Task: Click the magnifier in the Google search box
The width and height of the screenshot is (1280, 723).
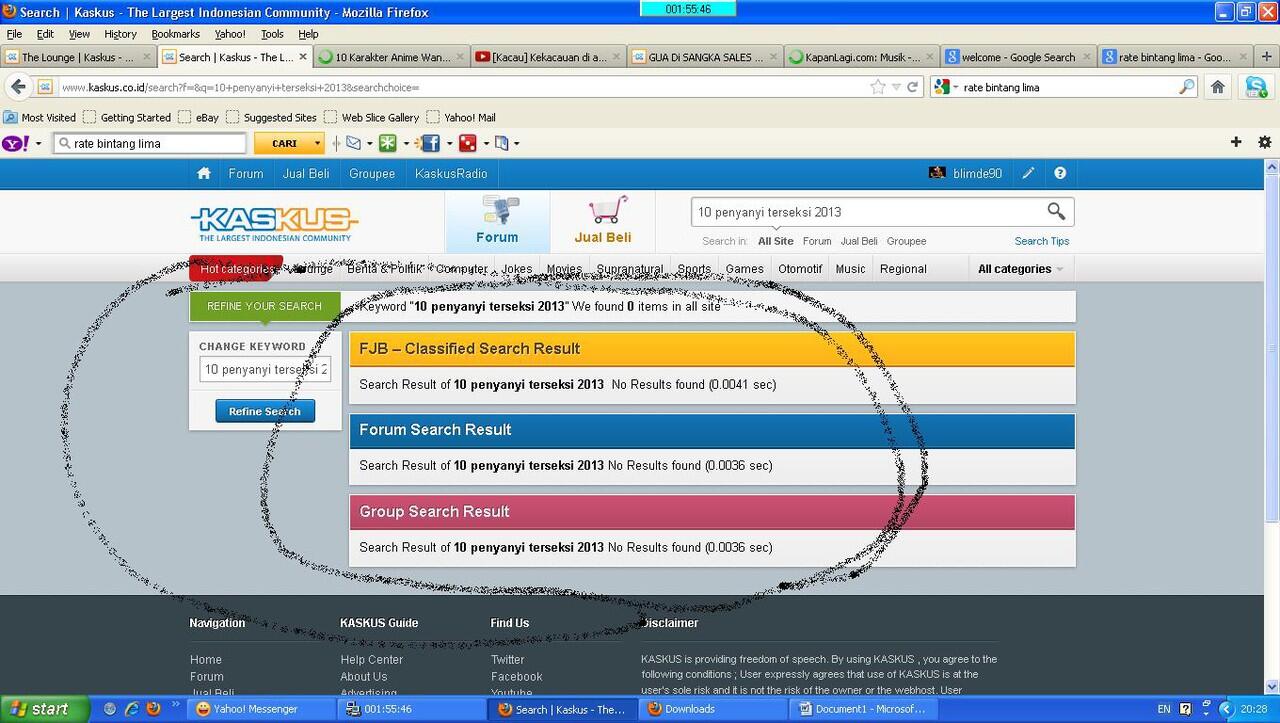Action: pos(1186,87)
